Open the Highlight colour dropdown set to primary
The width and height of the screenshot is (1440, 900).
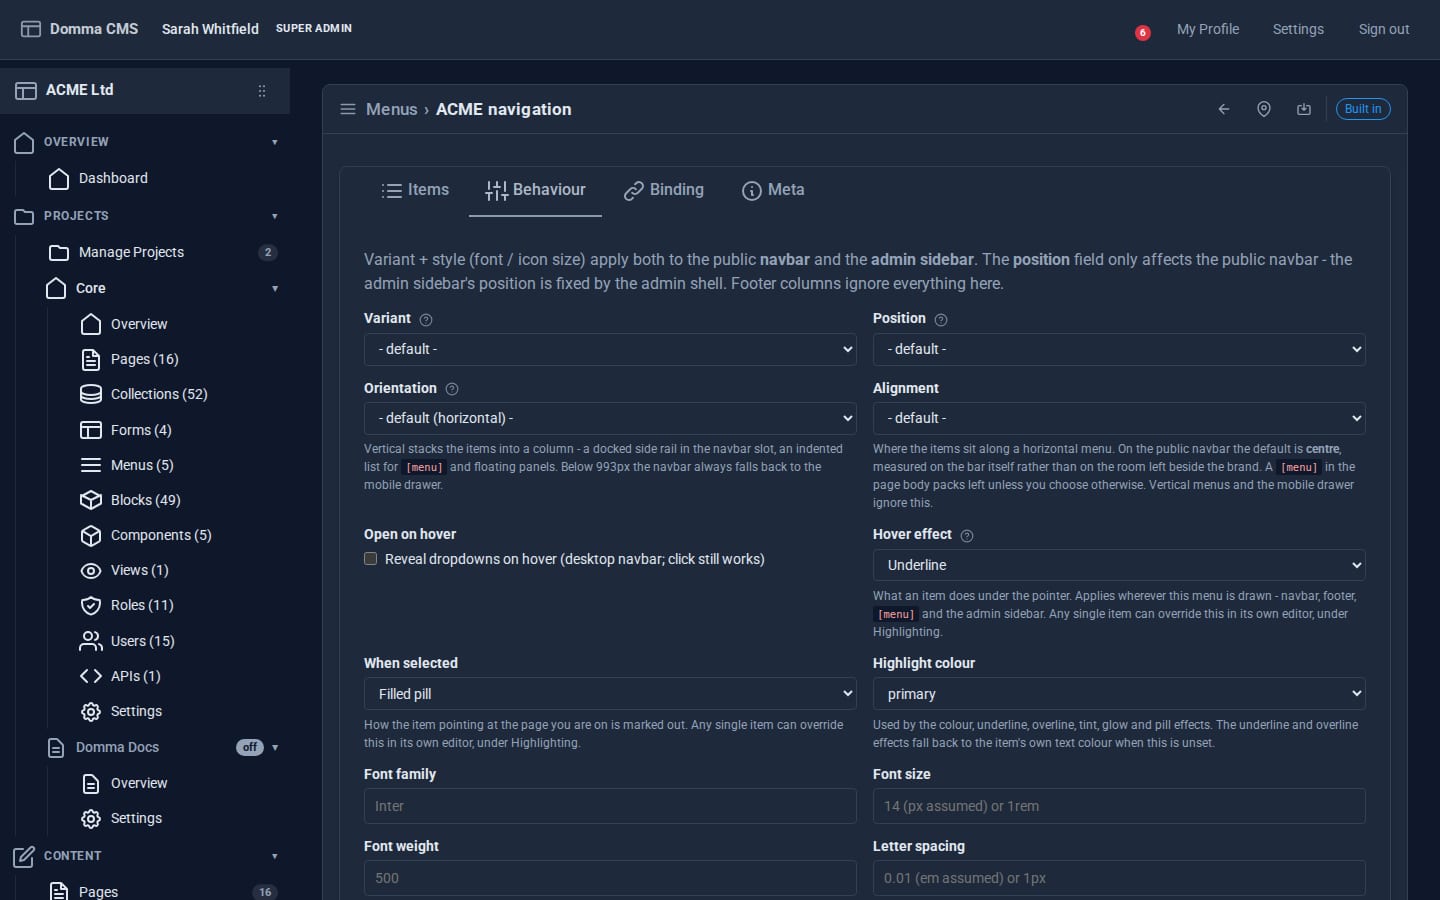coord(1119,694)
